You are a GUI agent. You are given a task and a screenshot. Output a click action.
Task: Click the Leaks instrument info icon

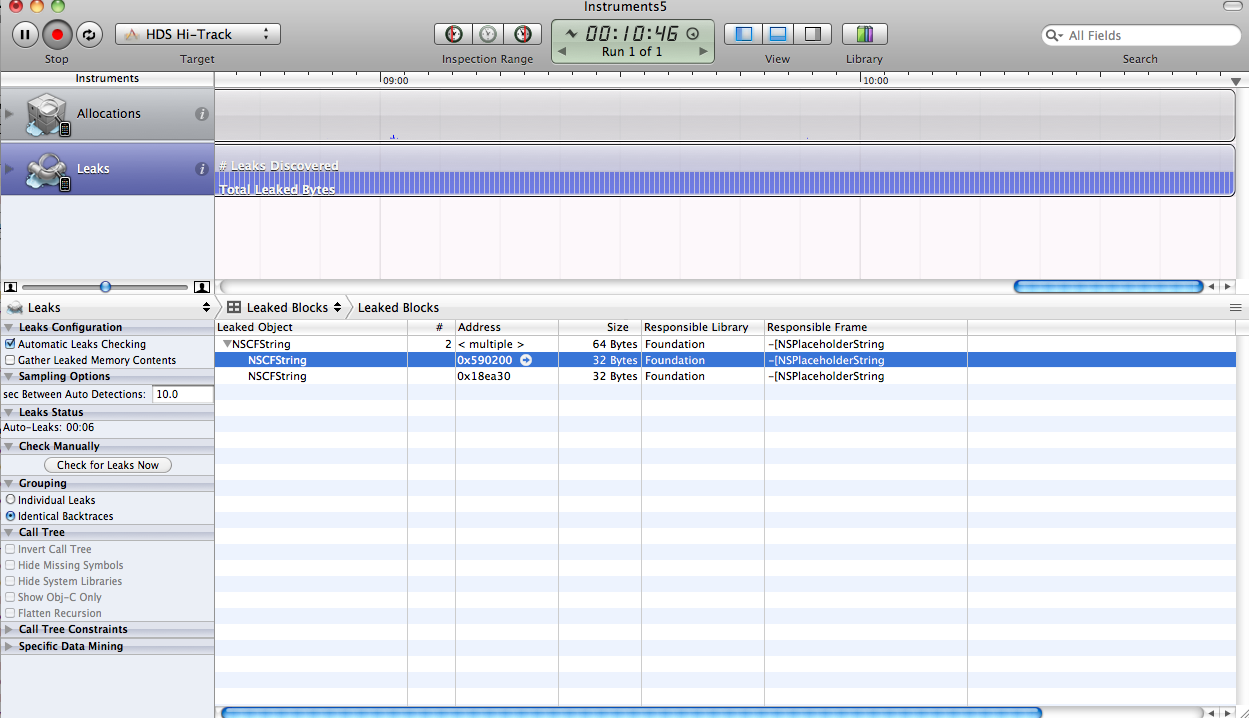(x=201, y=169)
